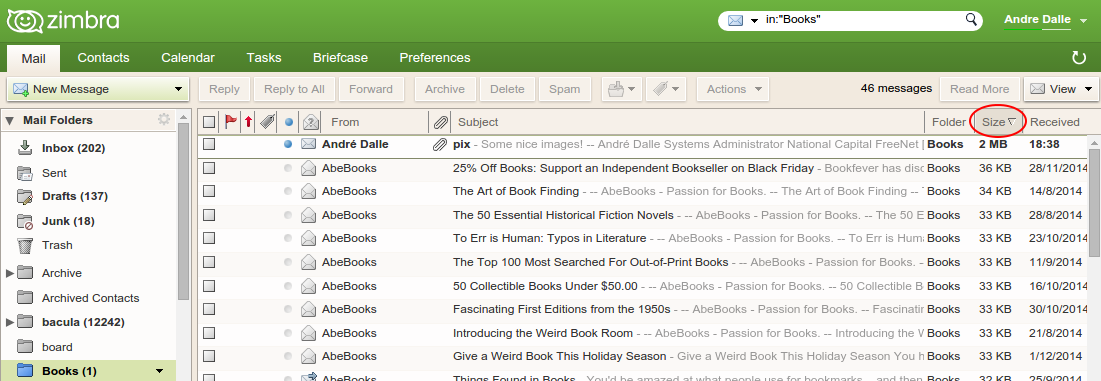
Task: Open the tag icon dropdown
Action: [665, 89]
